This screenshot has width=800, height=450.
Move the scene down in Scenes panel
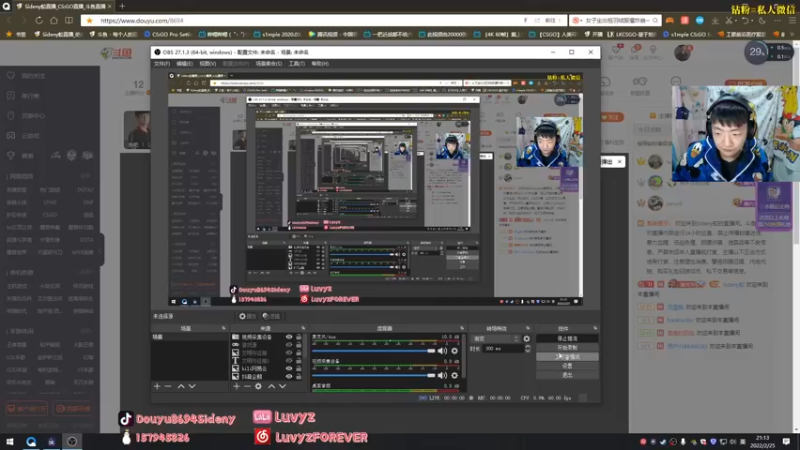point(192,386)
